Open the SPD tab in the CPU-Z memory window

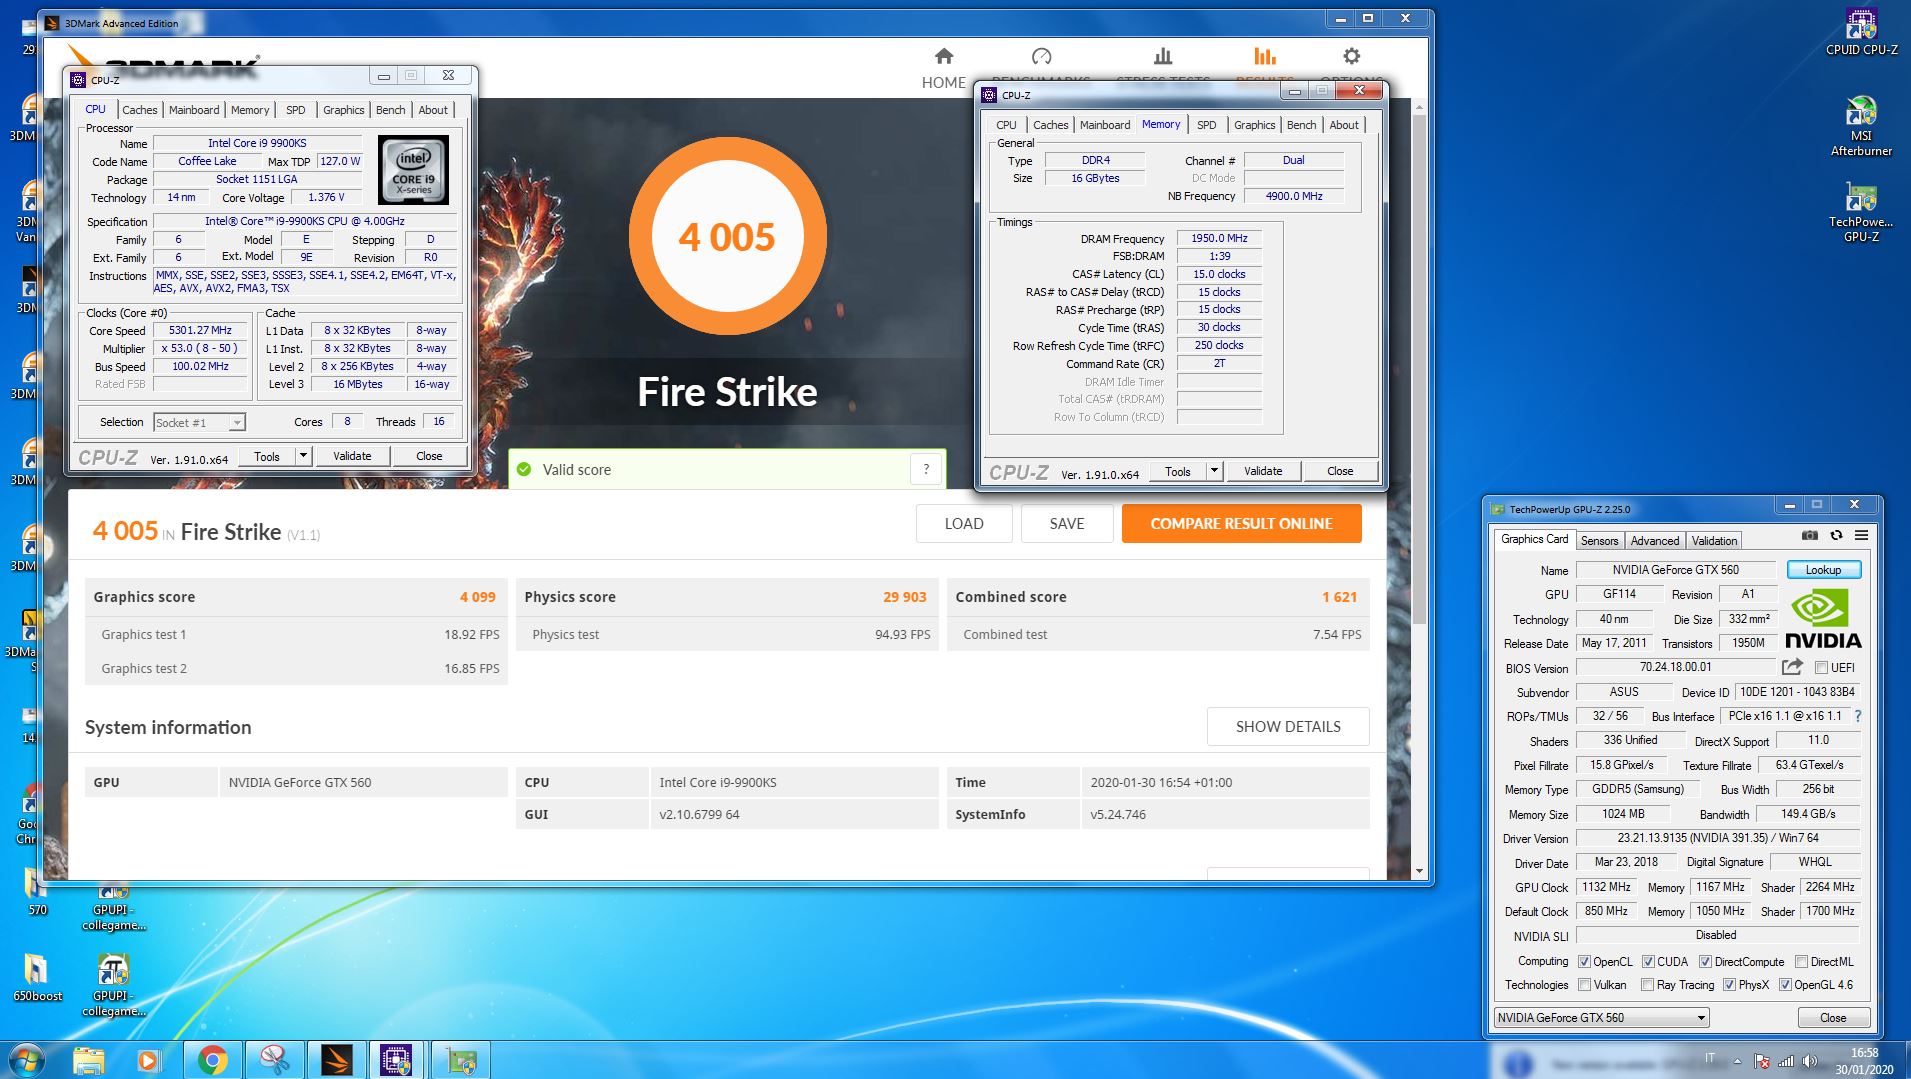pos(1207,125)
